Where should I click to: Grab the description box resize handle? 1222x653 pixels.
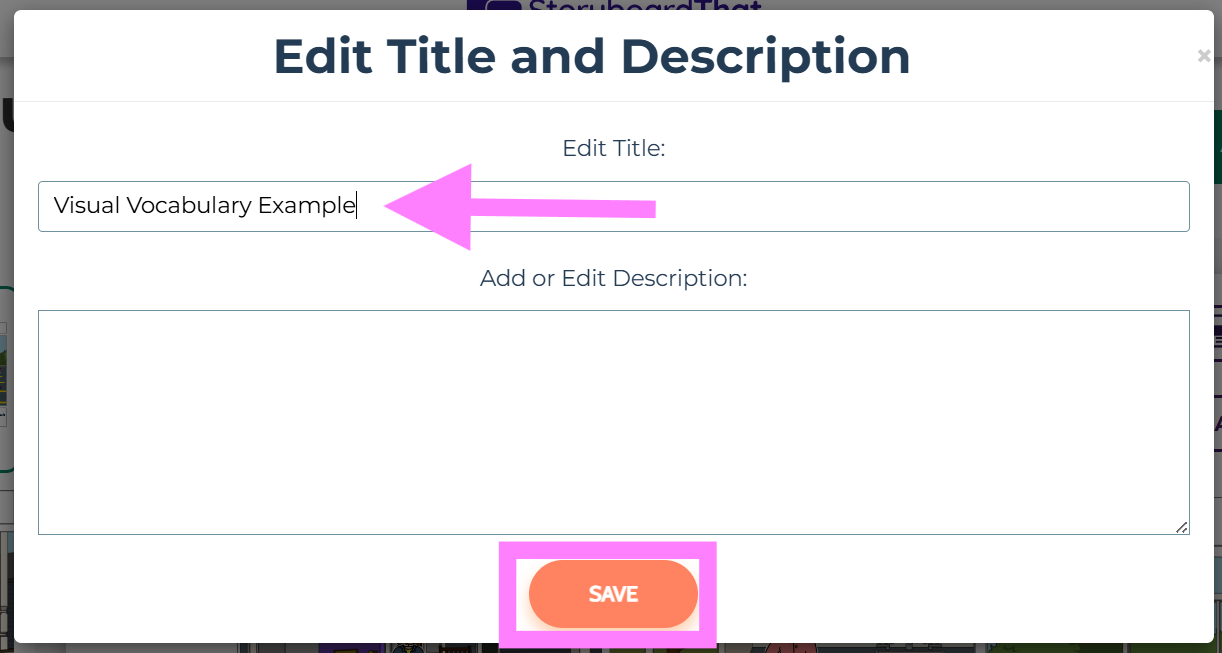[x=1181, y=527]
